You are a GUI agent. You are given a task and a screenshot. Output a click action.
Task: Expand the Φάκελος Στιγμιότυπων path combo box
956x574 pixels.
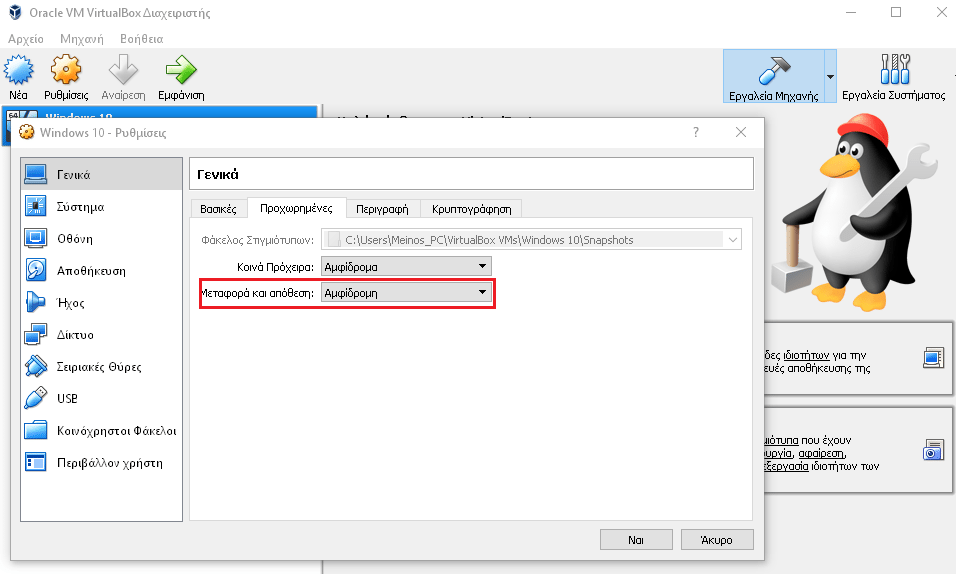click(733, 240)
